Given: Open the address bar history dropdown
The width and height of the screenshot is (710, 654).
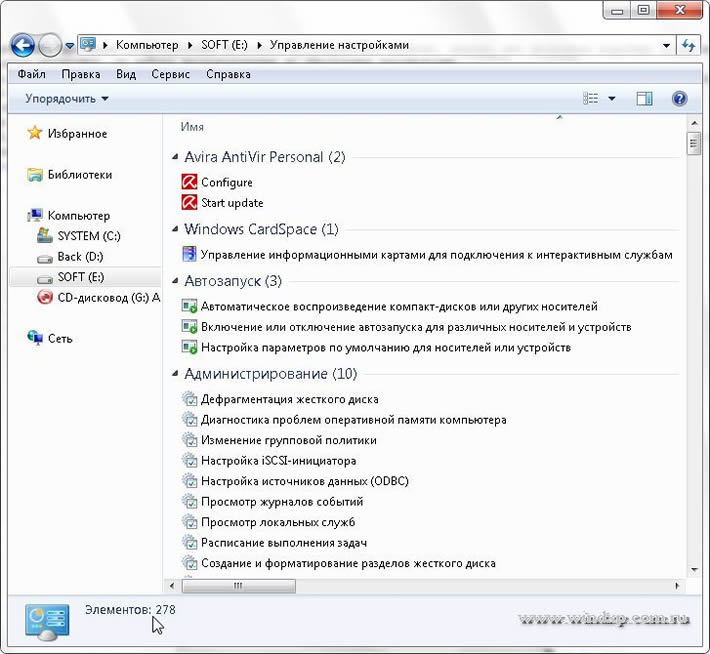Looking at the screenshot, I should coord(666,45).
